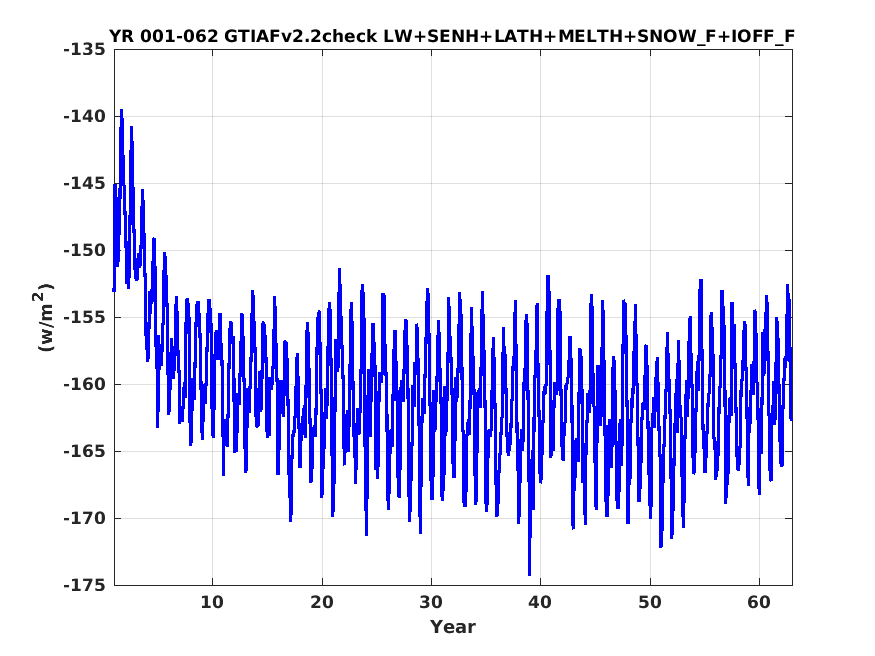This screenshot has height=656, width=875.
Task: Click the plot title starting "YR 001-062 GTIAFv2.2check"
Action: [451, 36]
